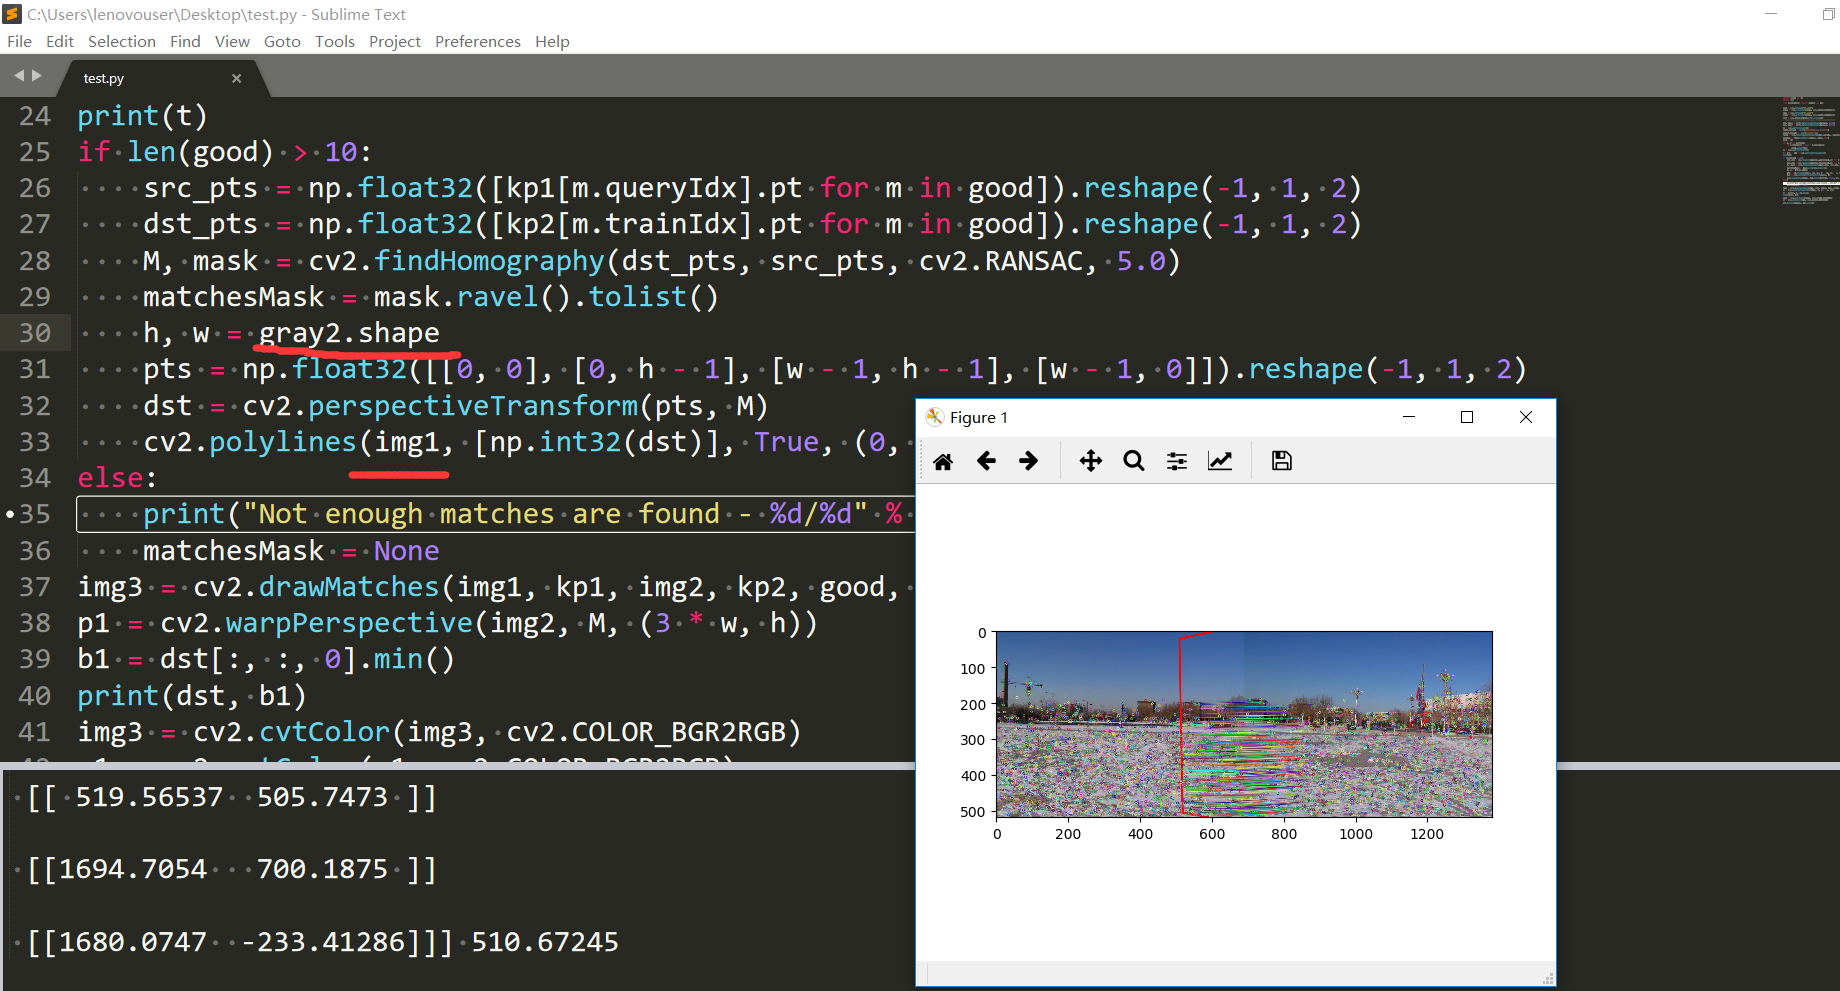This screenshot has width=1840, height=991.
Task: Click console output value 510.67245
Action: [545, 942]
